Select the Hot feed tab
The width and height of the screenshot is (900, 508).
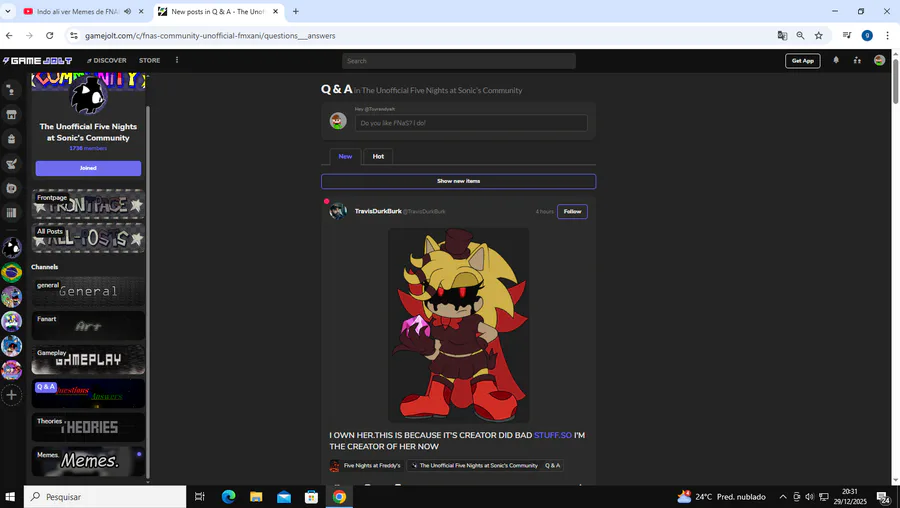point(378,156)
